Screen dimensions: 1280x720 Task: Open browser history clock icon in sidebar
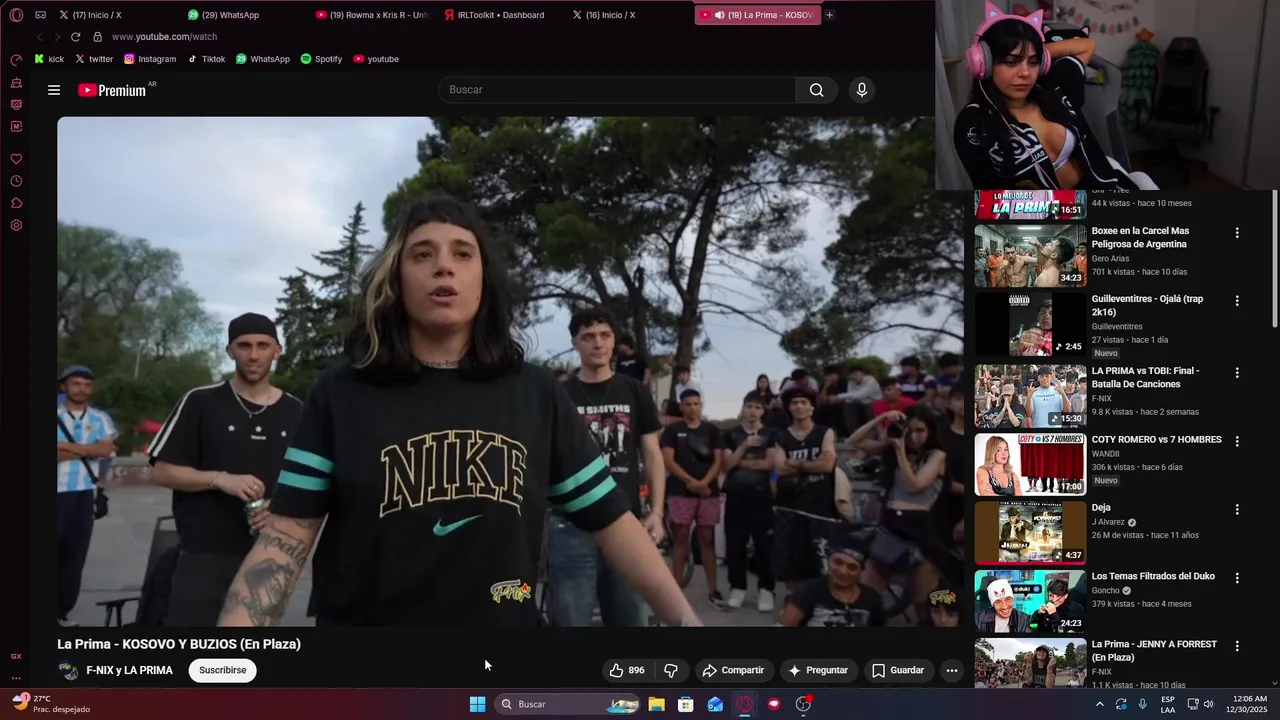[x=16, y=181]
